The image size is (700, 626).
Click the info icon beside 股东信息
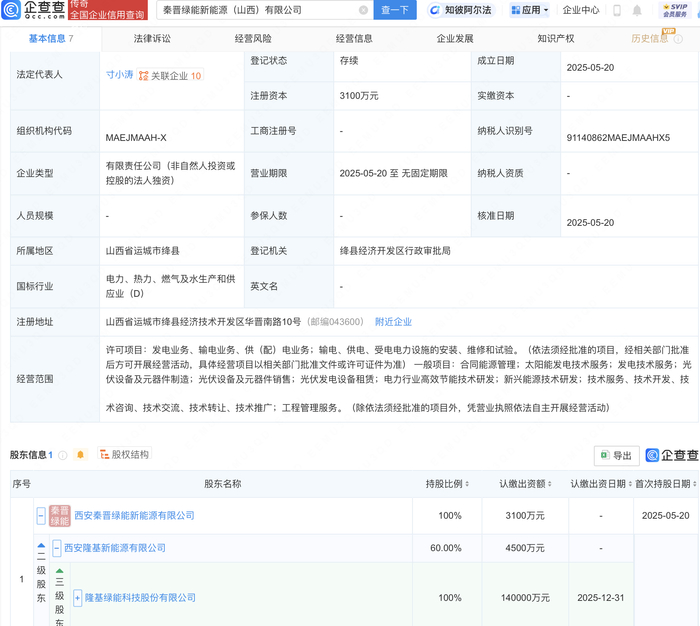63,455
